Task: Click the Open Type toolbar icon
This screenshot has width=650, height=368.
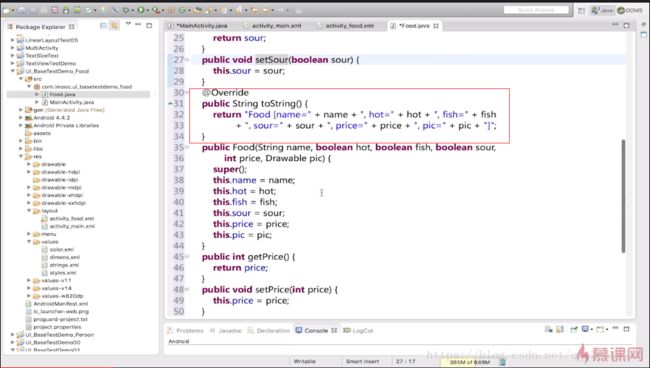Action: [x=198, y=10]
